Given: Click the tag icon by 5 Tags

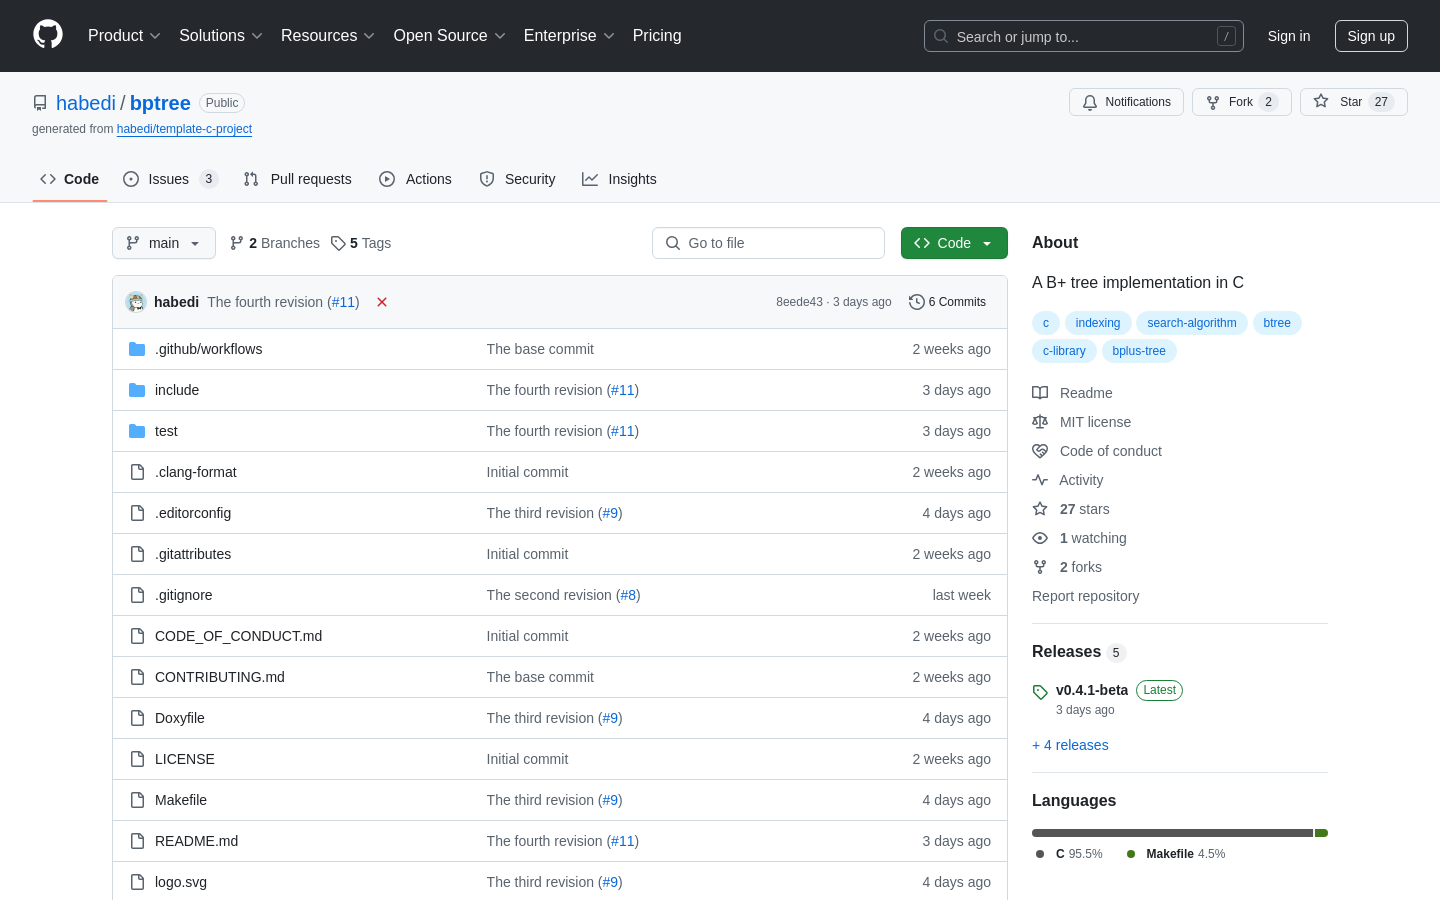Looking at the screenshot, I should (x=338, y=243).
